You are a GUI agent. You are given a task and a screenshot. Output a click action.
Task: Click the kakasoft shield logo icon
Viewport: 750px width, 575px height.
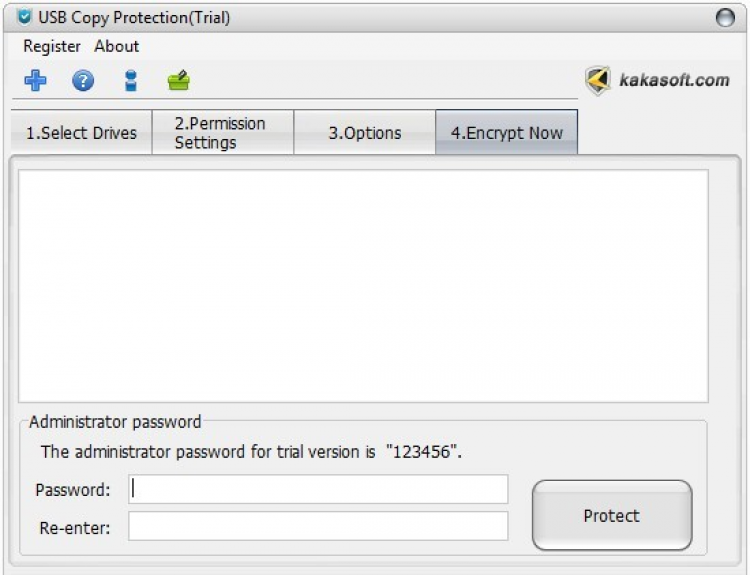pos(598,81)
